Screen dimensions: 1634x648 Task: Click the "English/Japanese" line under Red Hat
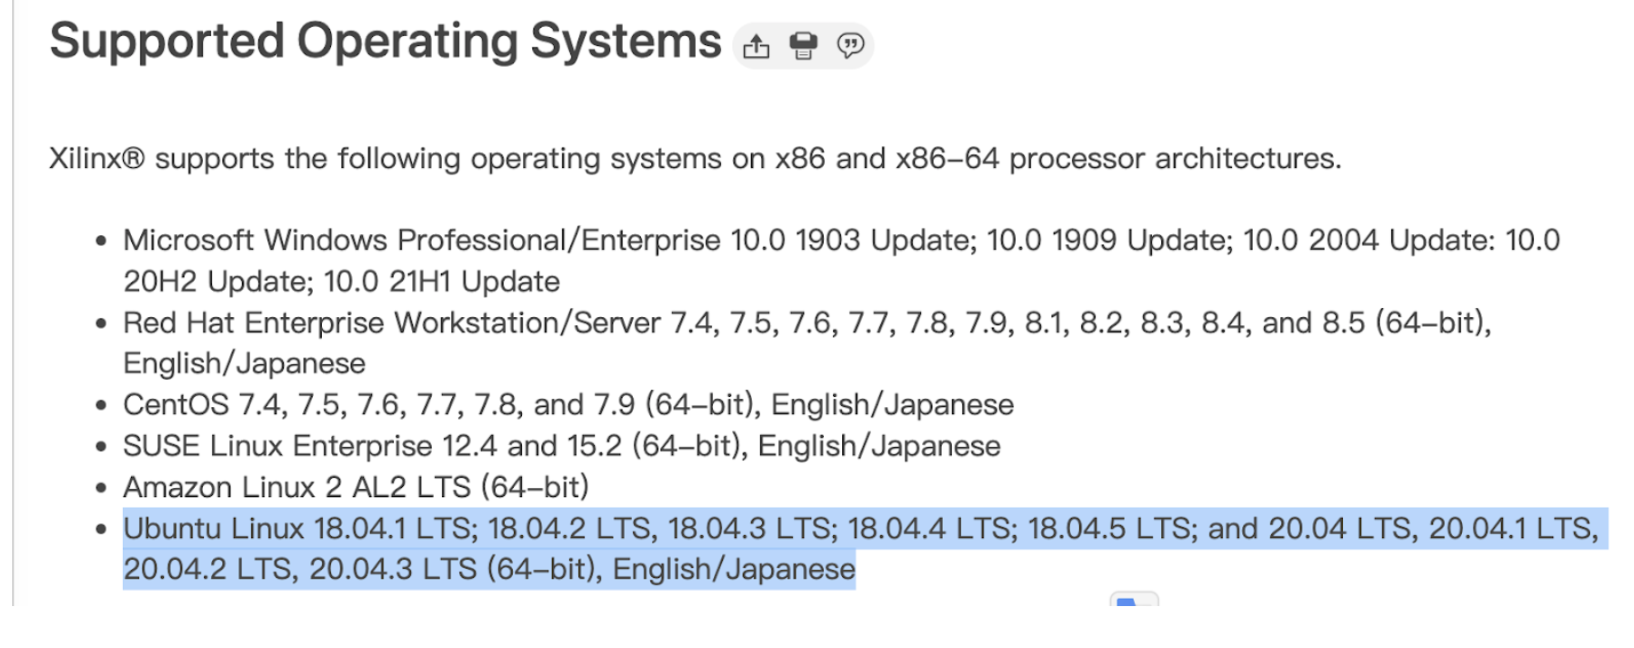pyautogui.click(x=244, y=363)
